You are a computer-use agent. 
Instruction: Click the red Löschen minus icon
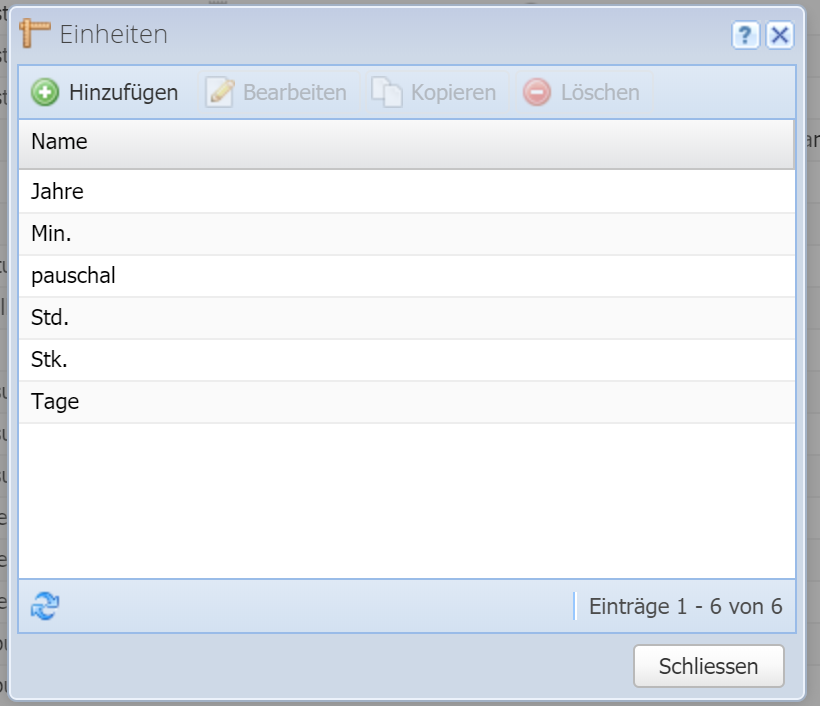pyautogui.click(x=537, y=93)
